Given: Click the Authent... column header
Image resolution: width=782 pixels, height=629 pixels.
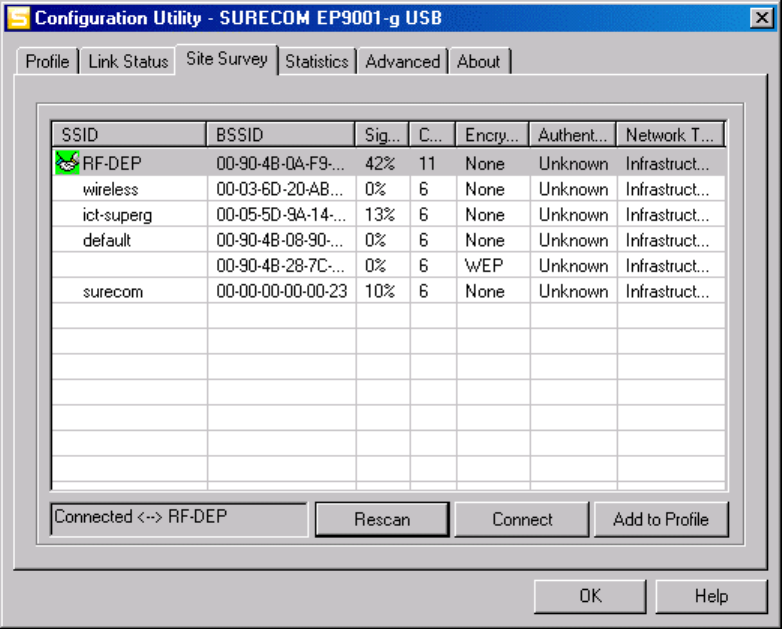Looking at the screenshot, I should click(x=573, y=135).
